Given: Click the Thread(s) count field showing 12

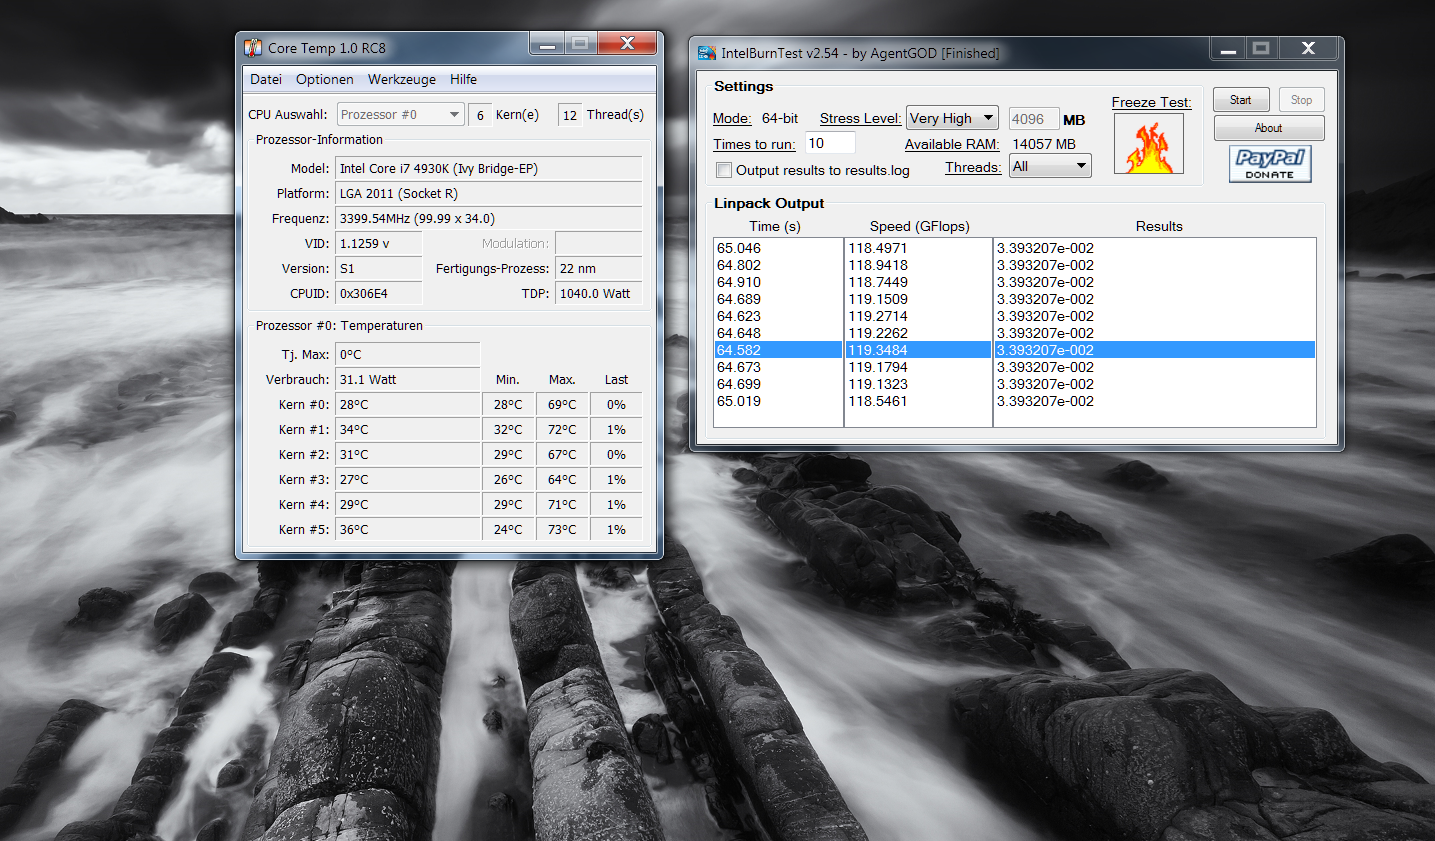Looking at the screenshot, I should click(x=569, y=115).
